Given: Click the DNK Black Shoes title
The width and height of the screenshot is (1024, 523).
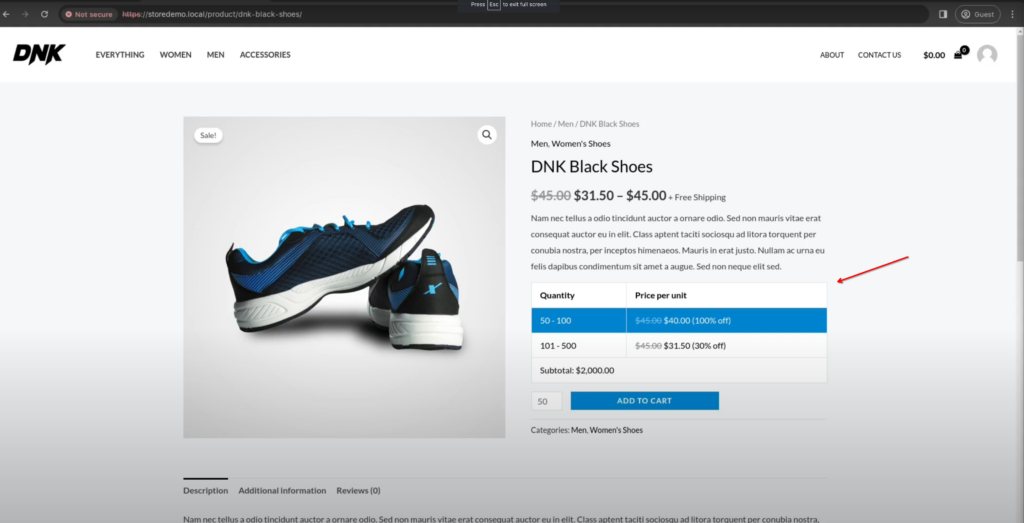Looking at the screenshot, I should click(592, 166).
